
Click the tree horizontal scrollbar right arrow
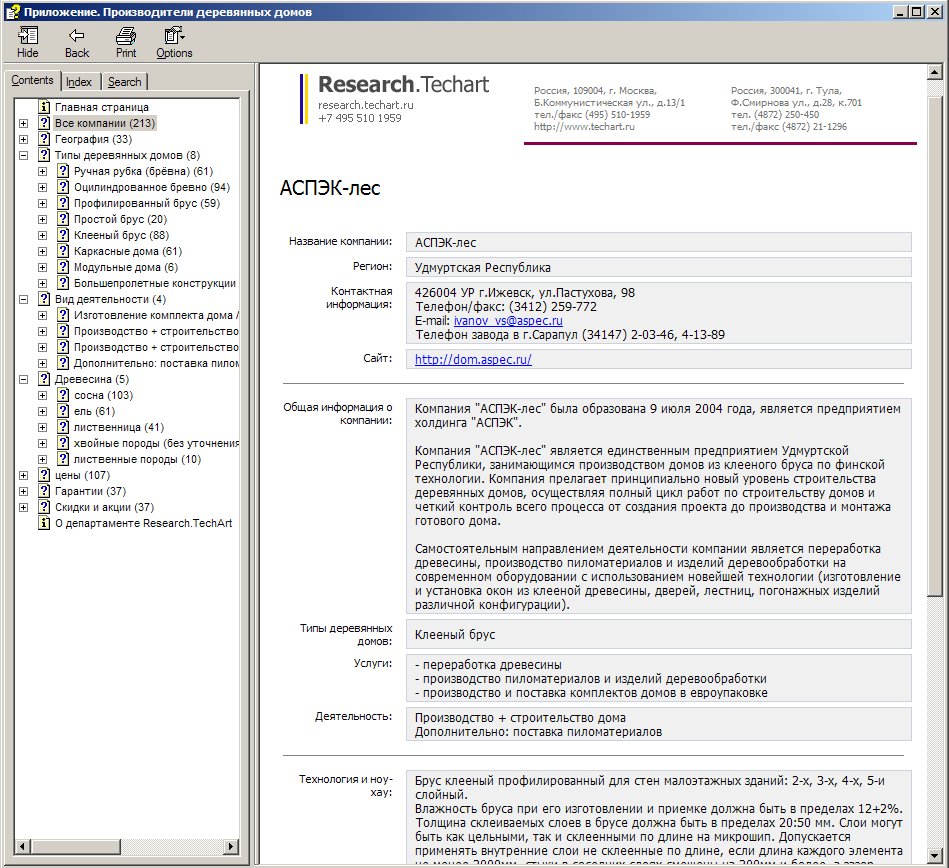click(231, 846)
